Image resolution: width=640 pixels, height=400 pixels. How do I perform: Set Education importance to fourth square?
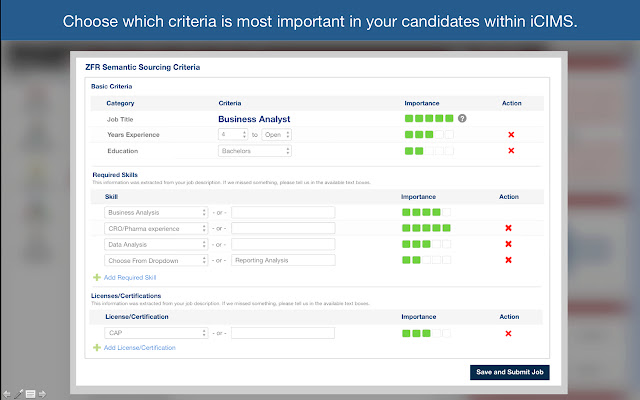[439, 151]
